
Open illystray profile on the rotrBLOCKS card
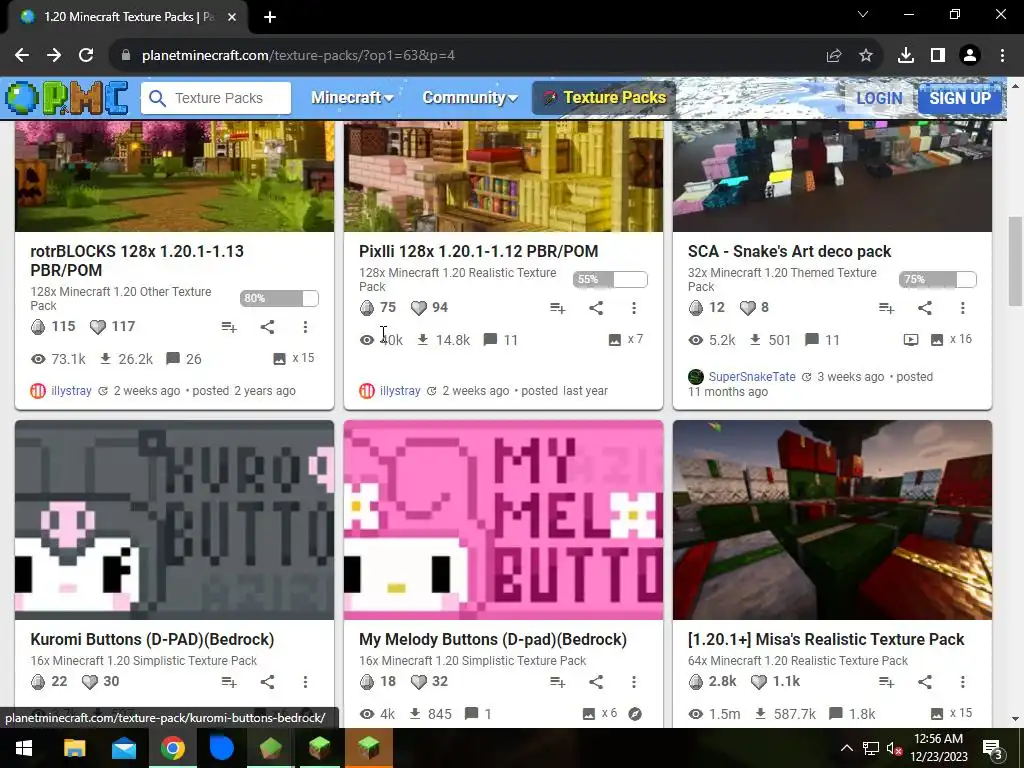pyautogui.click(x=71, y=391)
